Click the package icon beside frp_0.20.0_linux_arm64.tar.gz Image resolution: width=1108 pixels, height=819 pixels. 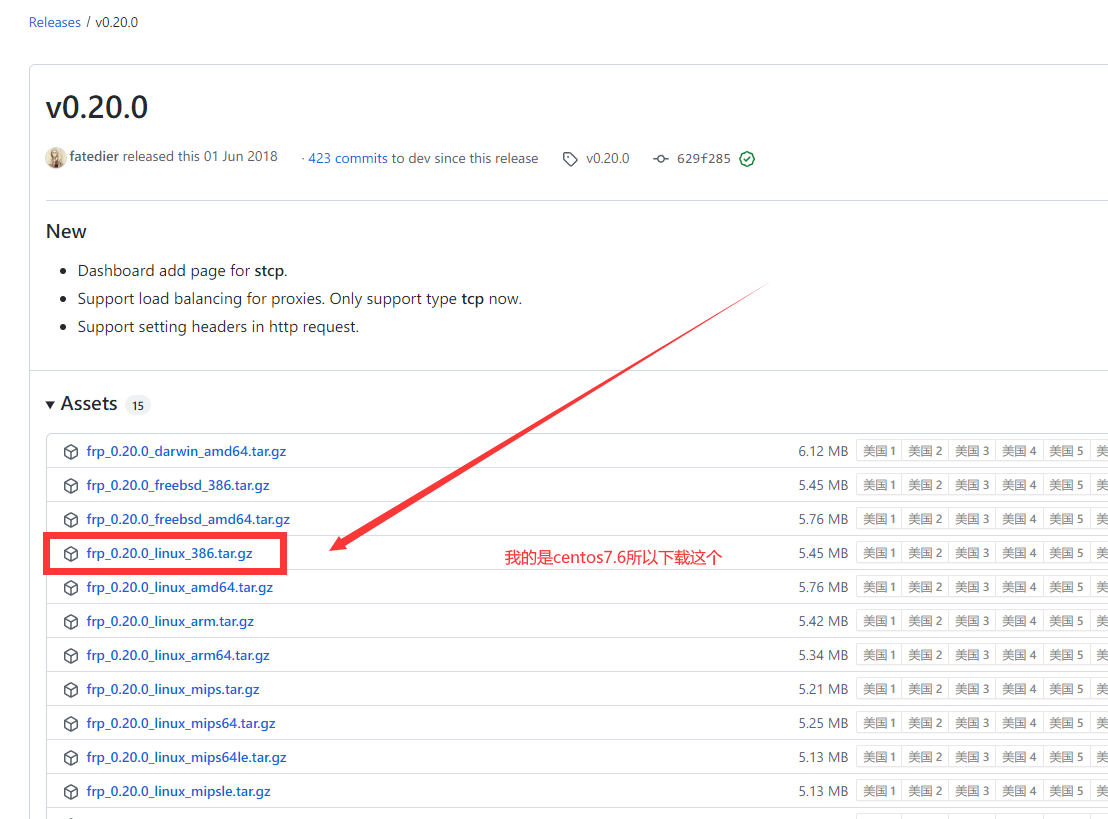point(71,655)
